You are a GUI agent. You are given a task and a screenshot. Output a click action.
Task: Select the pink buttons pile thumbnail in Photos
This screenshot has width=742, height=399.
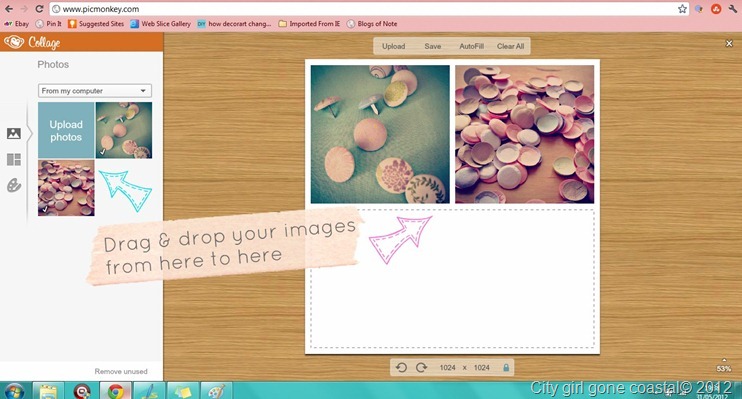pos(66,188)
